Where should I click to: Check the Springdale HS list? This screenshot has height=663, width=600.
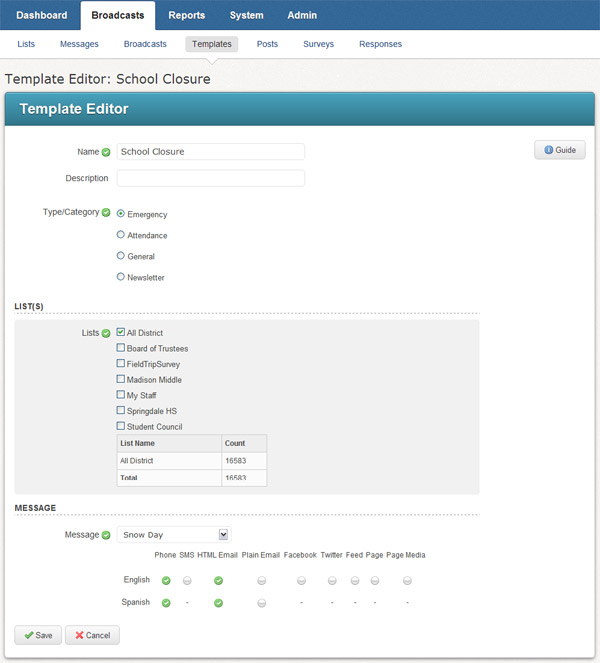[121, 411]
